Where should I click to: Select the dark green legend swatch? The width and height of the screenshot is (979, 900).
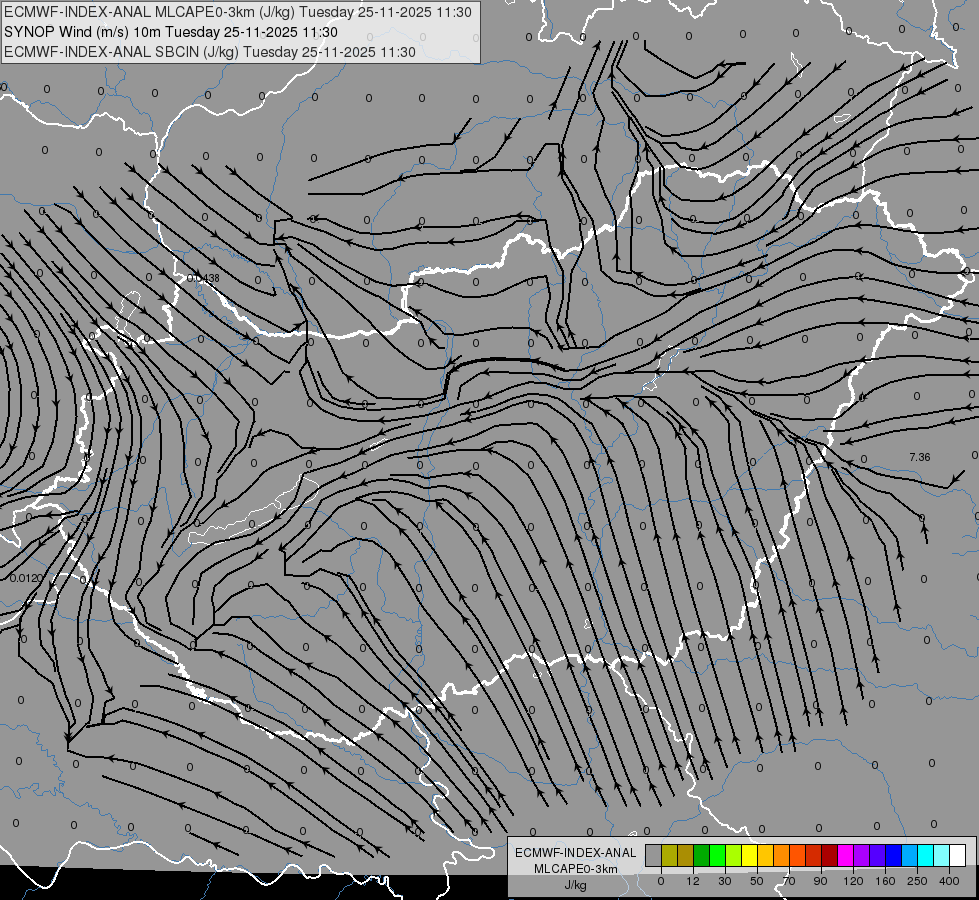coord(701,855)
